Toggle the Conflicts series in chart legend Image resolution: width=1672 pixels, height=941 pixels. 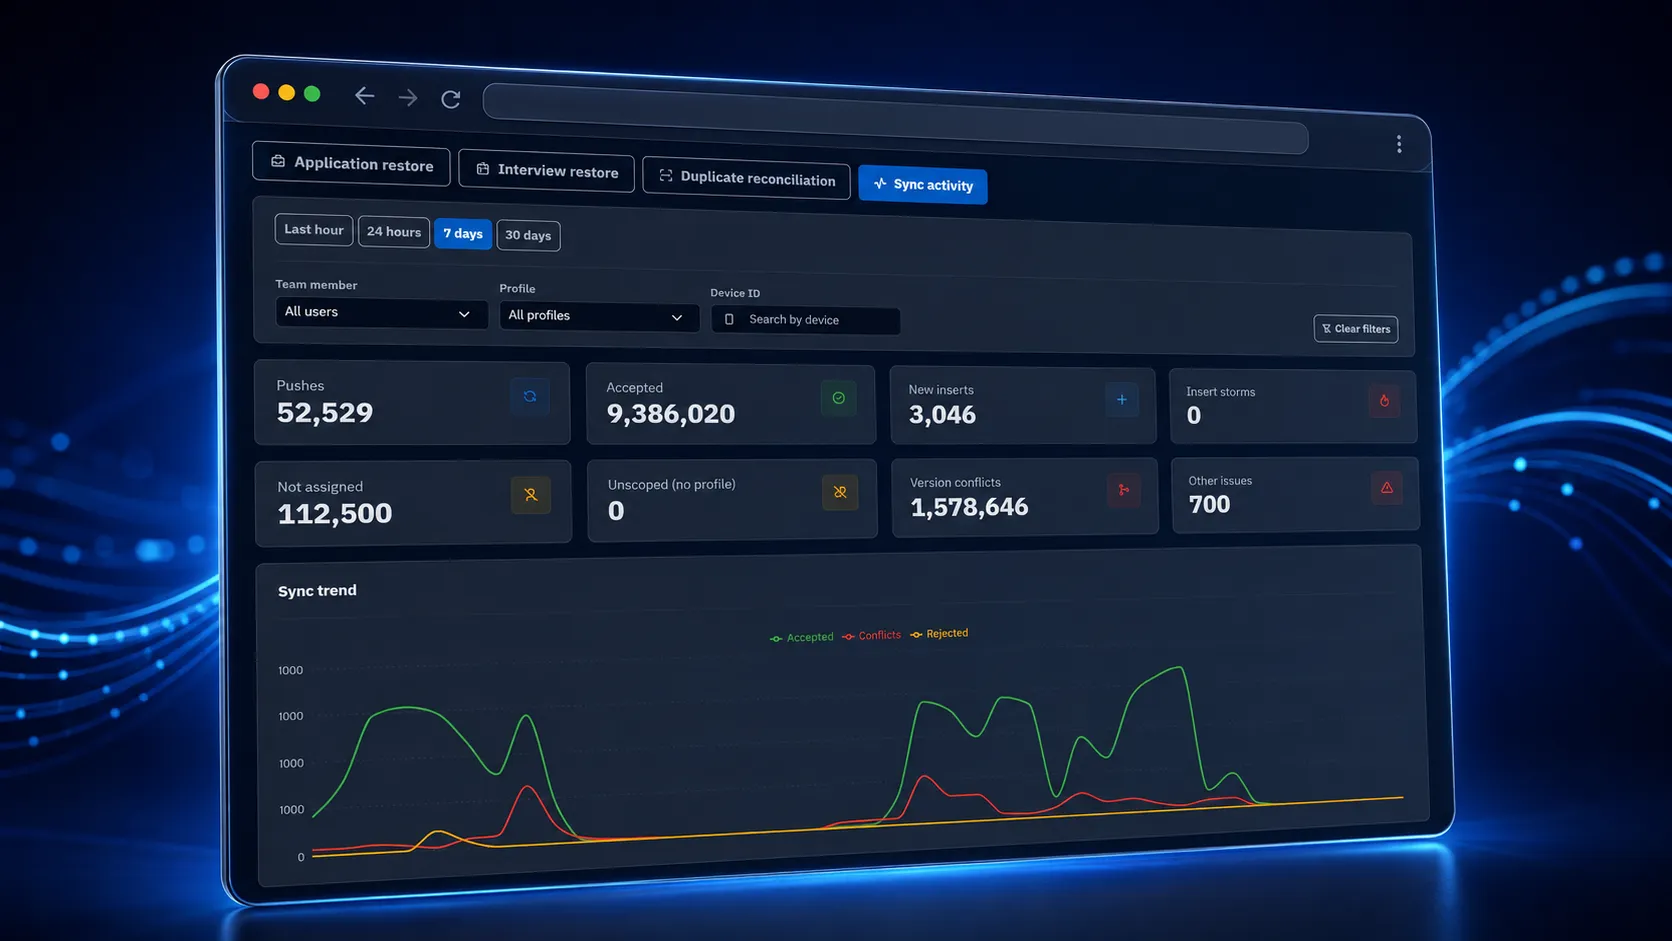[x=872, y=635]
